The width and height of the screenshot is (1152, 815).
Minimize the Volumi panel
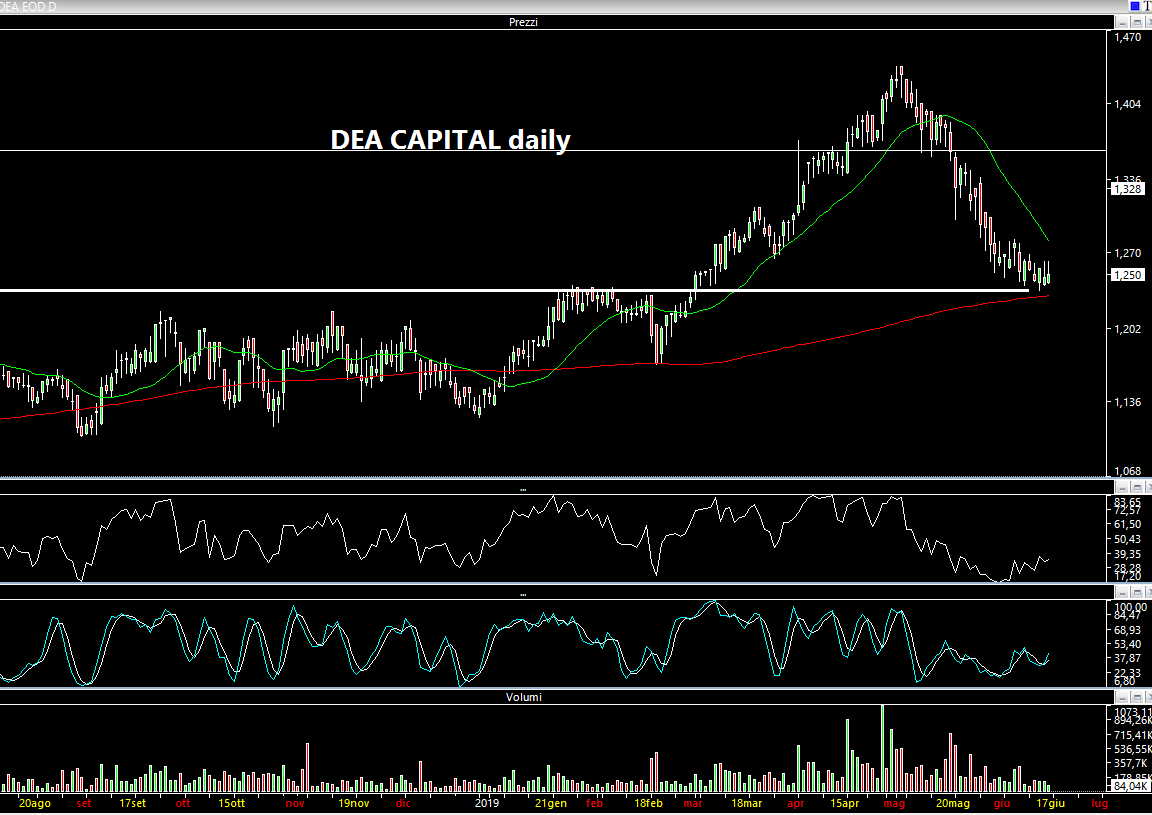pos(1123,697)
